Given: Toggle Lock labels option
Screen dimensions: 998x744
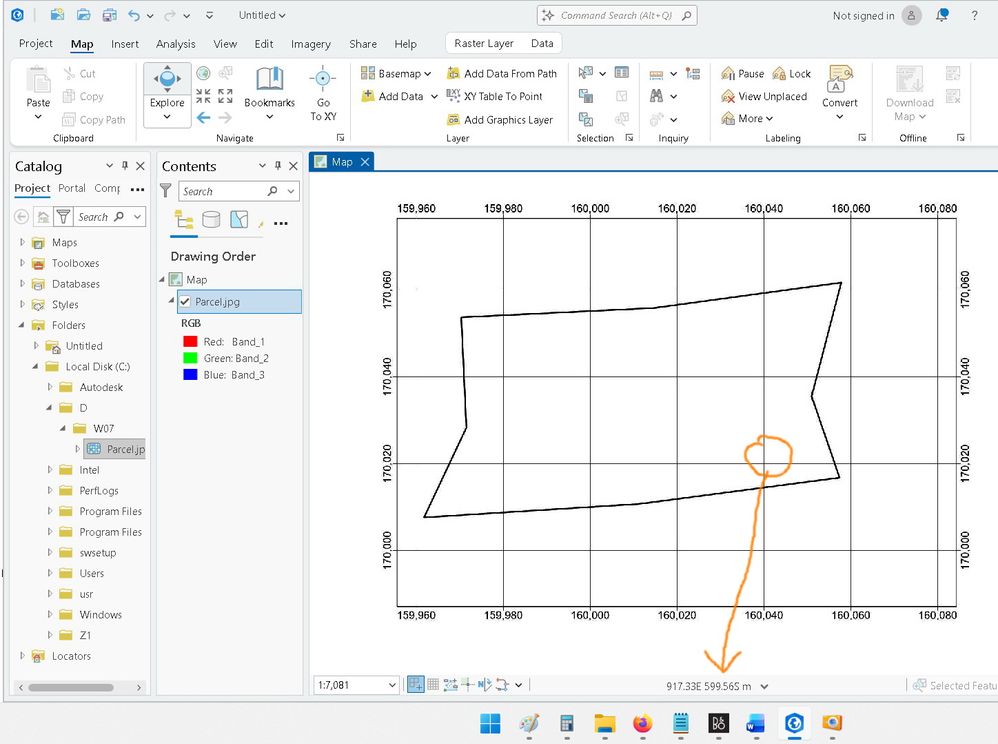Looking at the screenshot, I should (791, 73).
